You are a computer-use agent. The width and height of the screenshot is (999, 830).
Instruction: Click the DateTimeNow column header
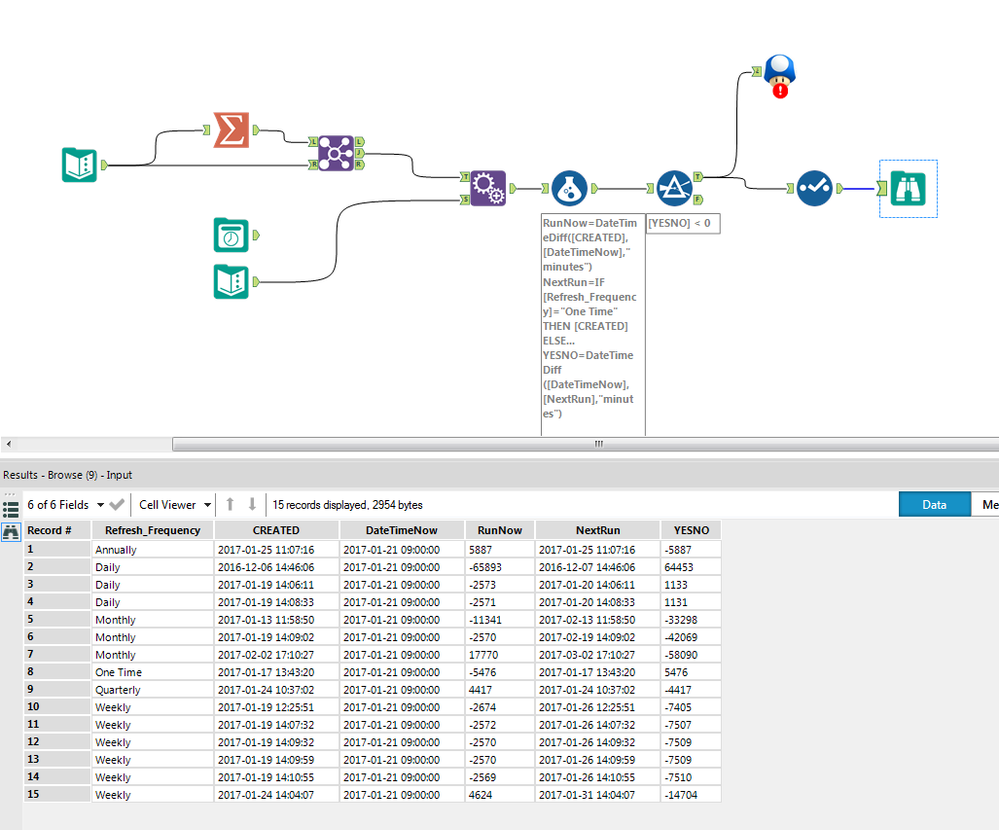tap(401, 530)
